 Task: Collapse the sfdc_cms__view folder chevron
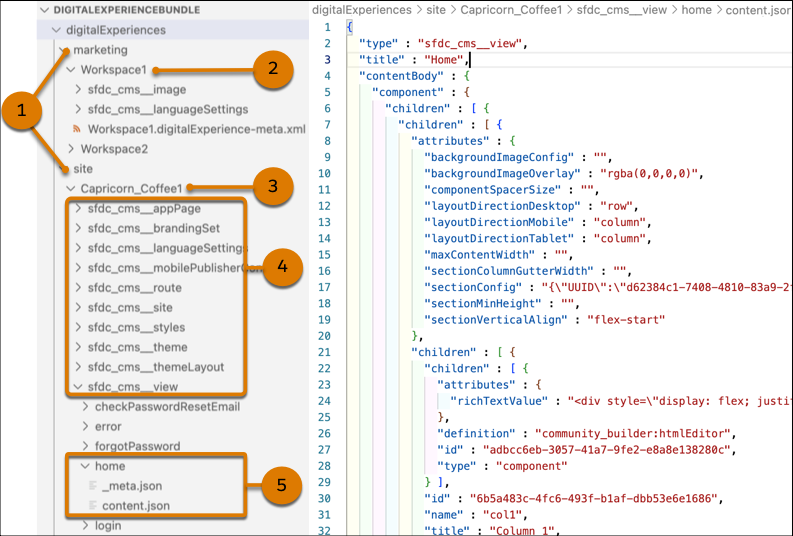[78, 387]
